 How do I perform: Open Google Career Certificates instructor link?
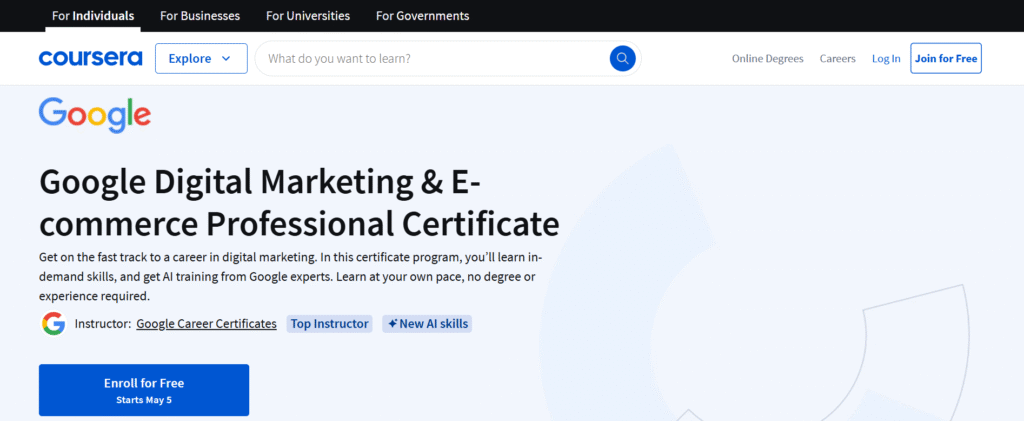coord(206,324)
